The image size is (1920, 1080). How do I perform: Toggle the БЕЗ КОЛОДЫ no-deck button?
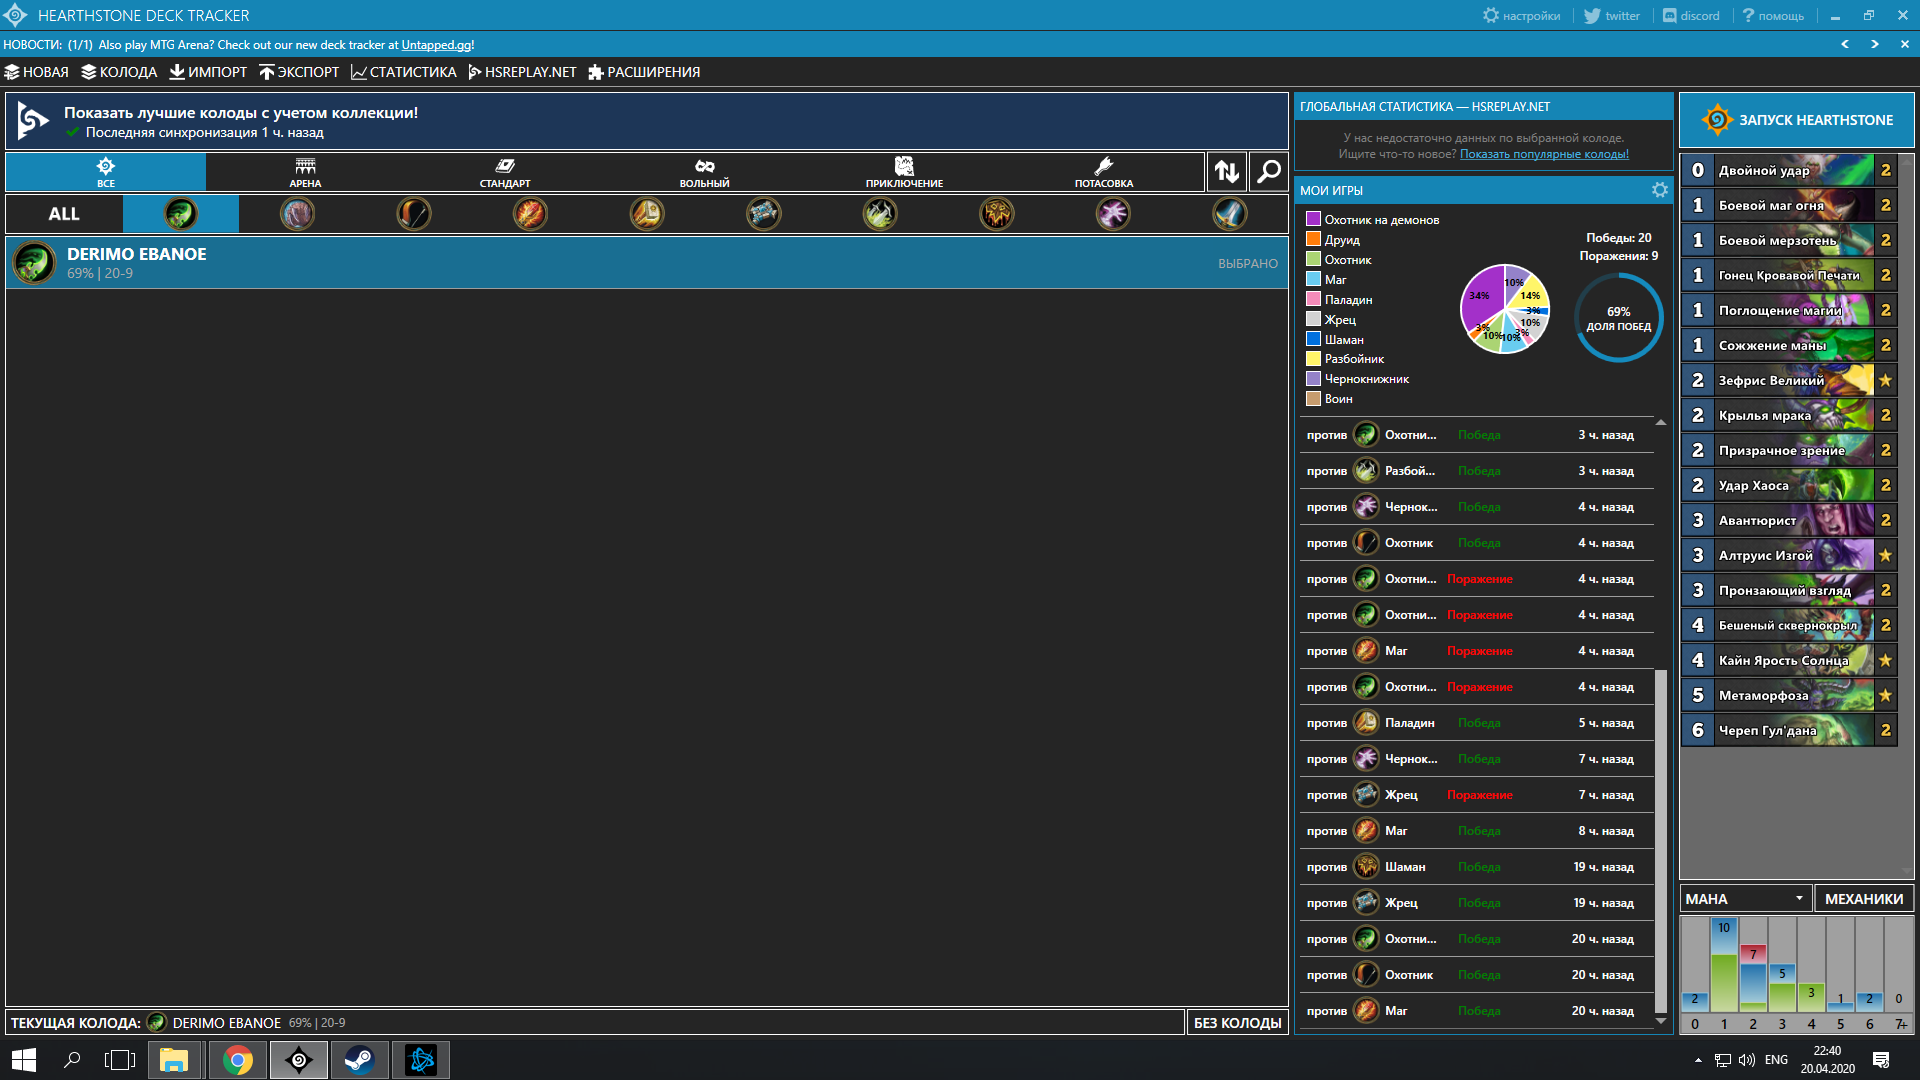point(1237,1023)
